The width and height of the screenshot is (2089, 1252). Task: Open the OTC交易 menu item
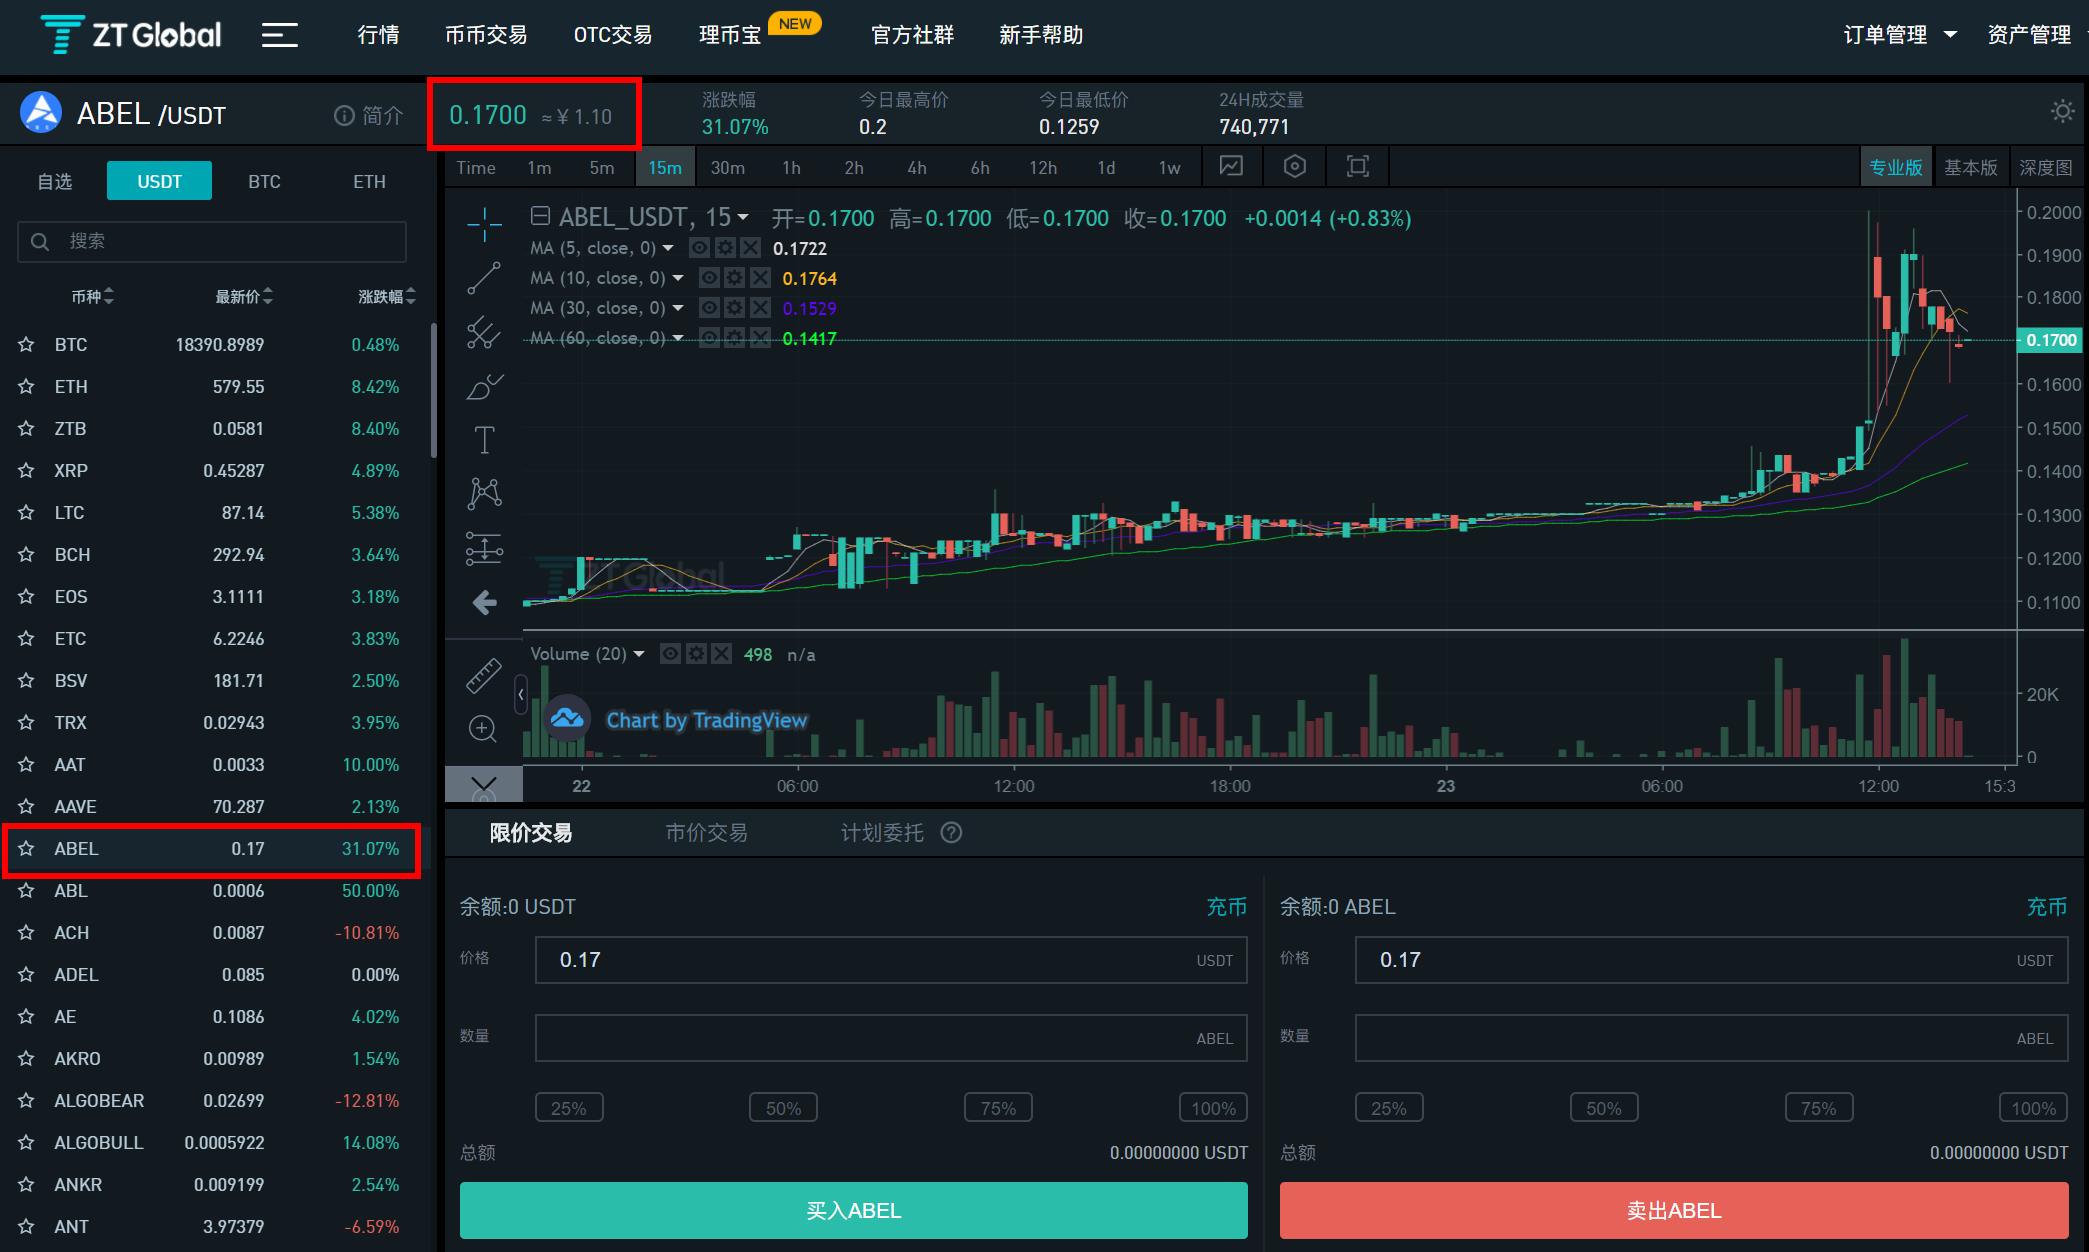click(612, 35)
